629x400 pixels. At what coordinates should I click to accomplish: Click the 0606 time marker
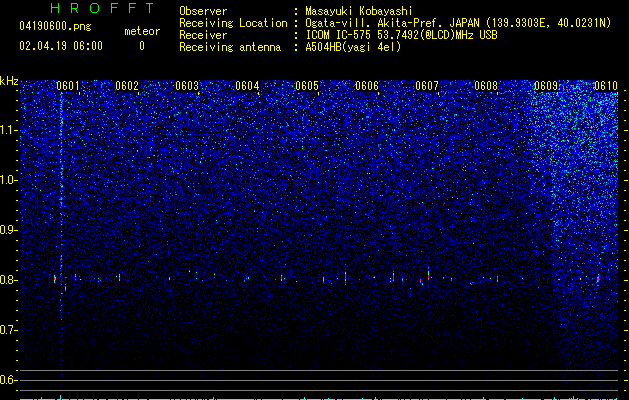(367, 86)
